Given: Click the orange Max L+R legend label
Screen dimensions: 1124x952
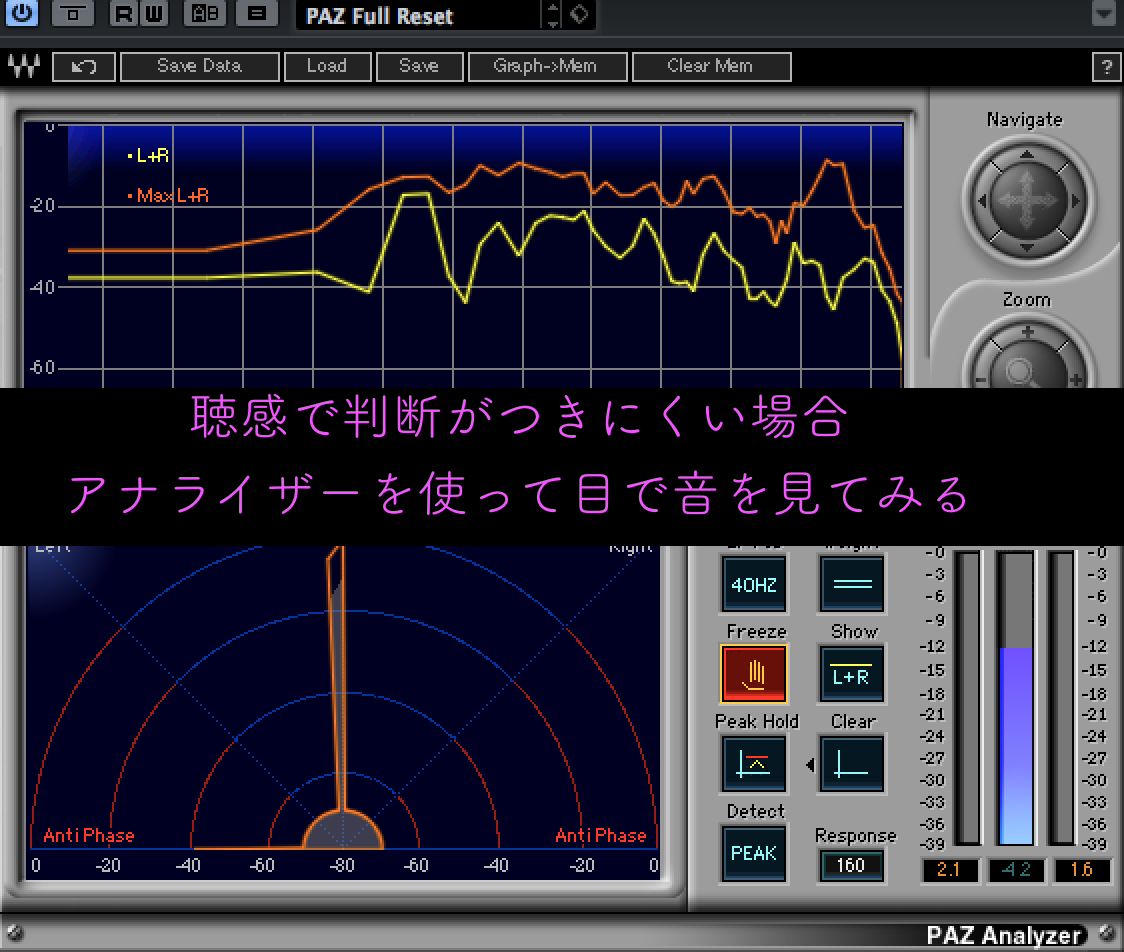Looking at the screenshot, I should (168, 195).
